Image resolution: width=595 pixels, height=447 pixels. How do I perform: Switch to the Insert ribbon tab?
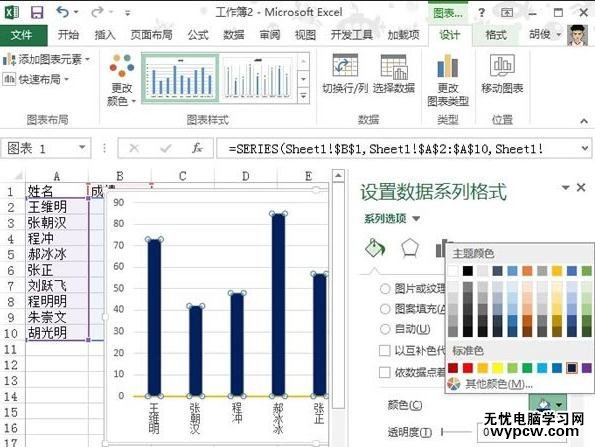[105, 35]
